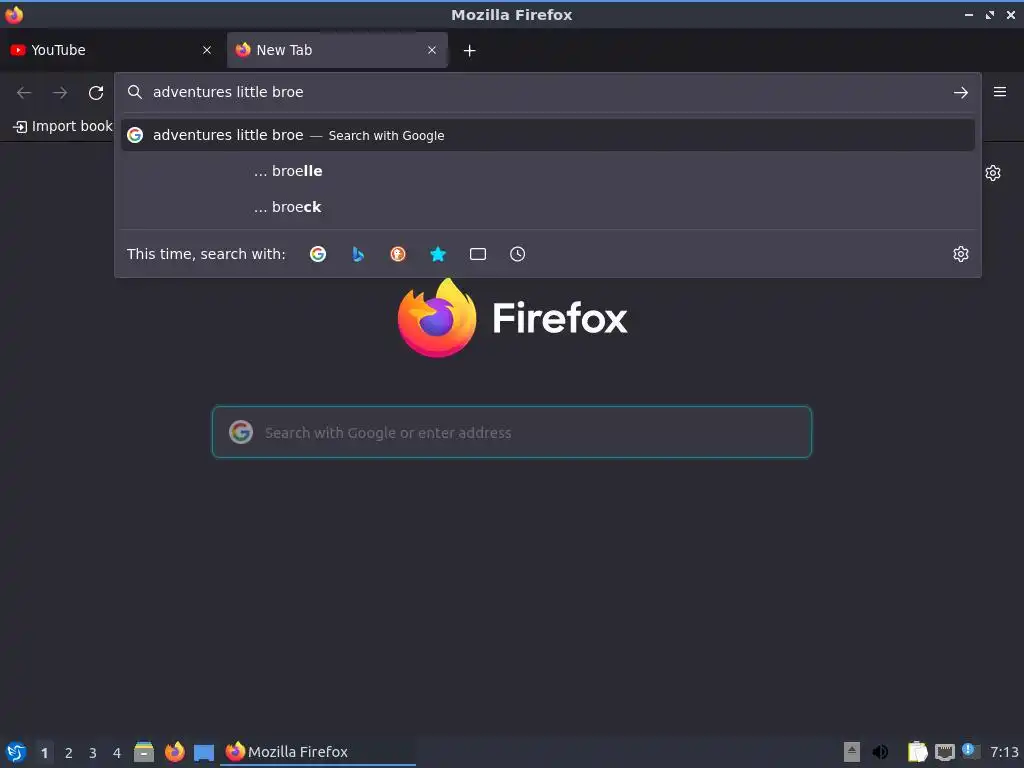Select Mozilla Firefox taskbar window button
The width and height of the screenshot is (1024, 768).
318,752
